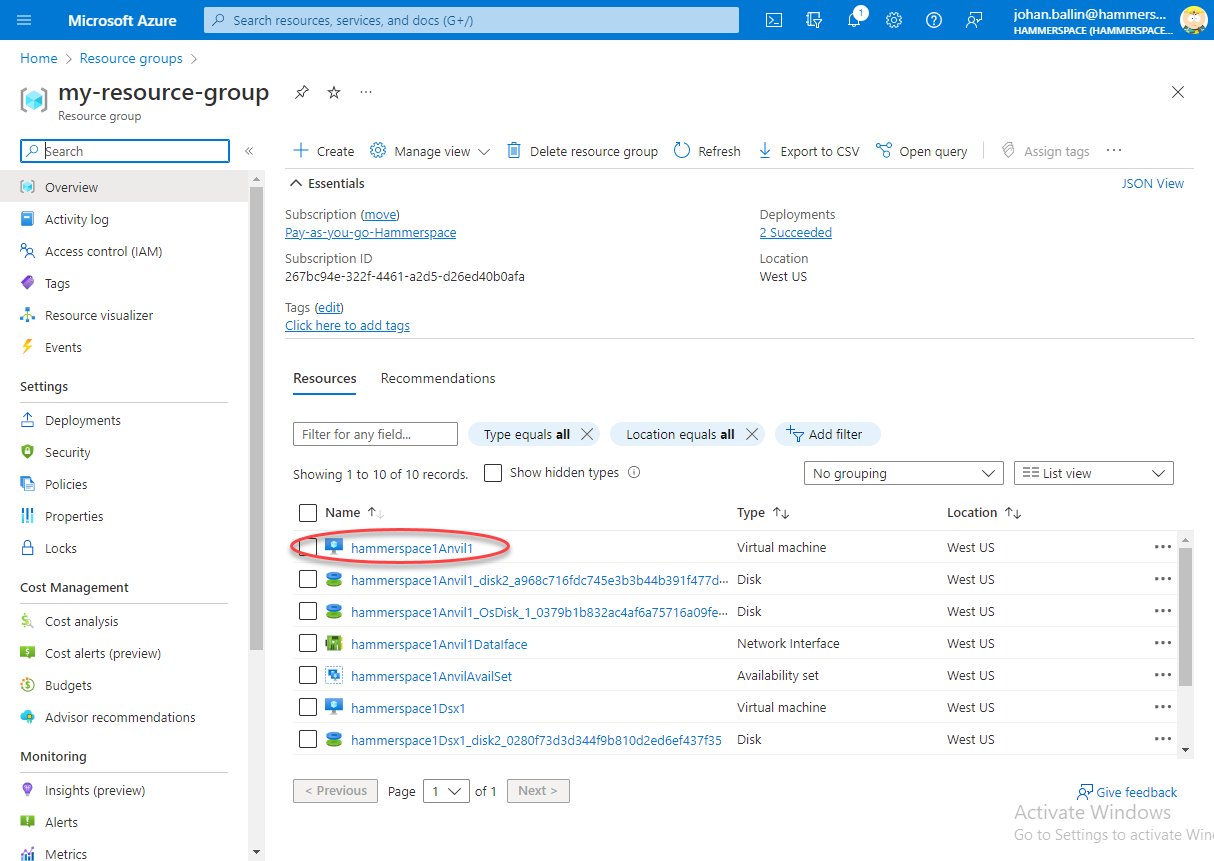This screenshot has height=861, width=1214.
Task: Click the Filter for any field box
Action: [375, 434]
